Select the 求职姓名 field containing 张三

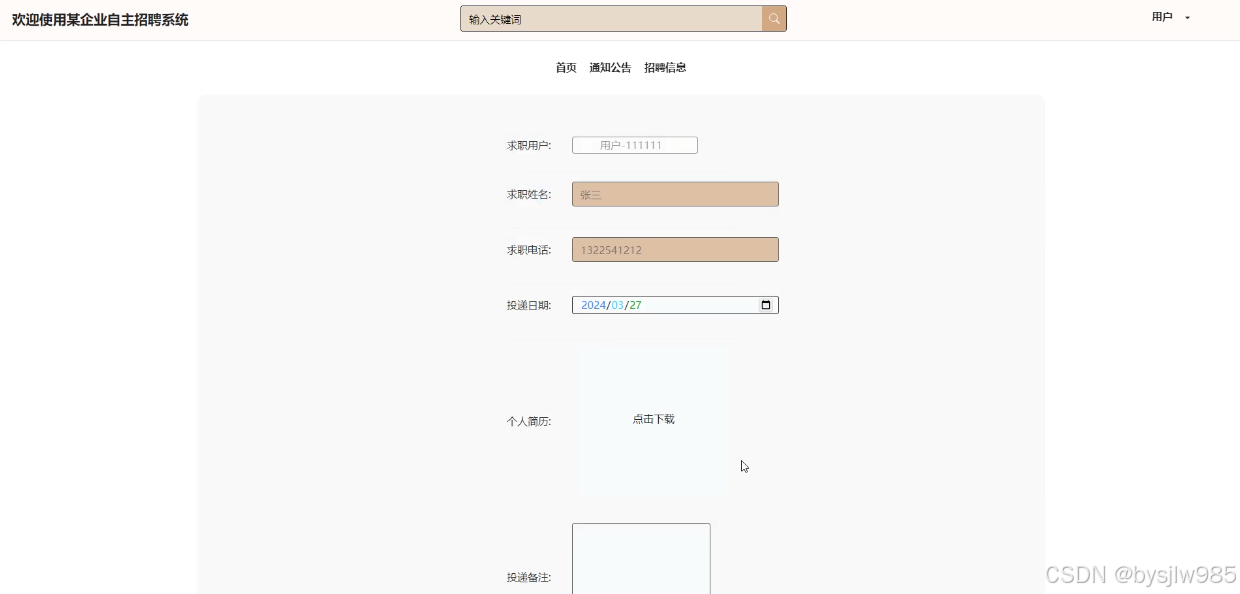pos(675,195)
